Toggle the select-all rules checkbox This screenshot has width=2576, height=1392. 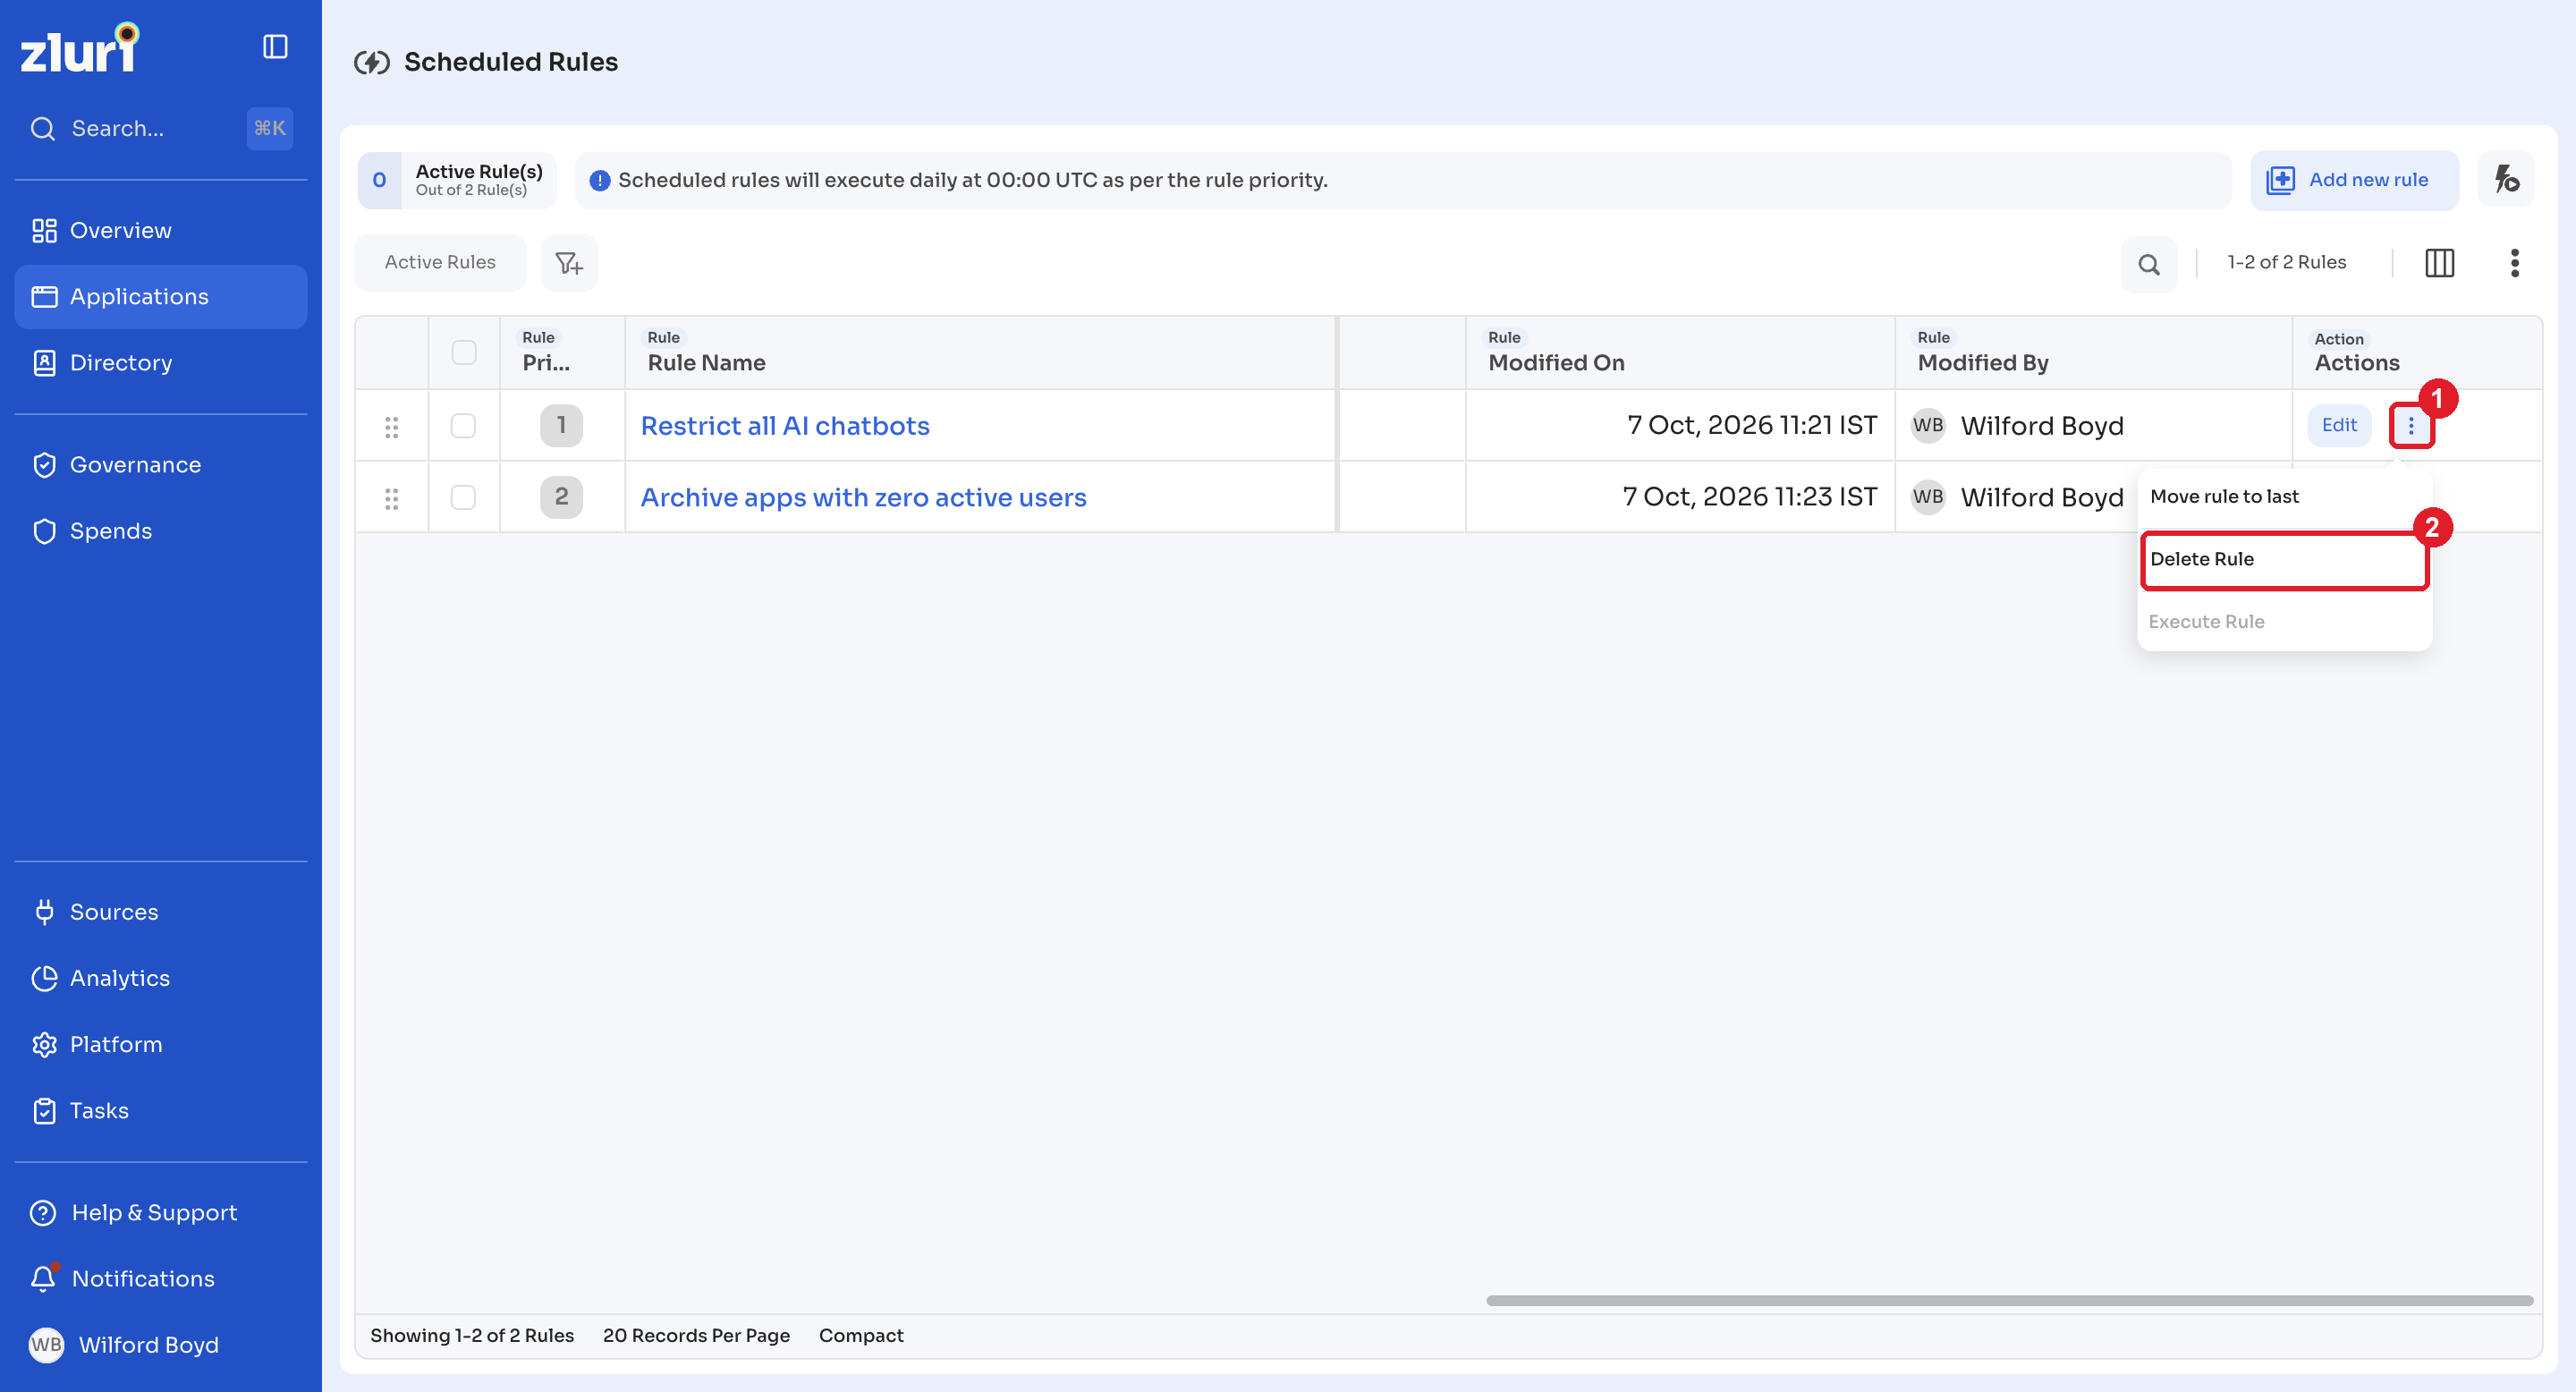(x=464, y=352)
